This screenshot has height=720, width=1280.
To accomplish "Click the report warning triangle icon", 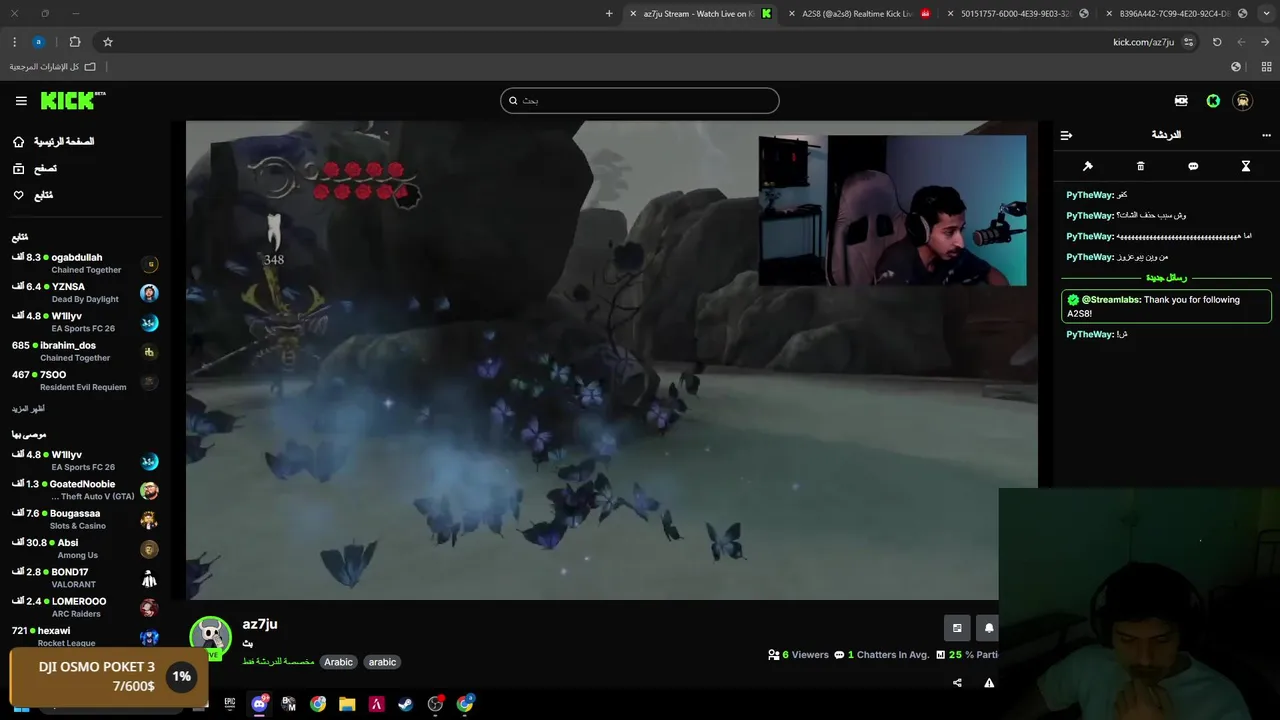I will tap(989, 683).
